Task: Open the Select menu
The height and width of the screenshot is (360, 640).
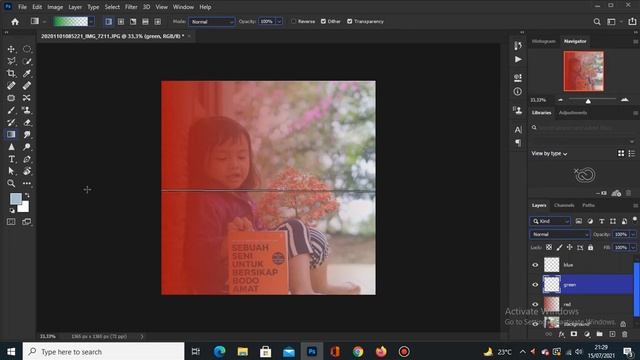Action: 112,7
